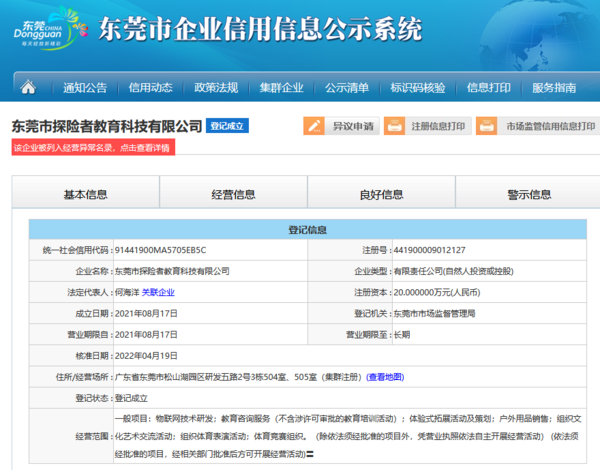Click the 注册资本 label

click(x=373, y=292)
